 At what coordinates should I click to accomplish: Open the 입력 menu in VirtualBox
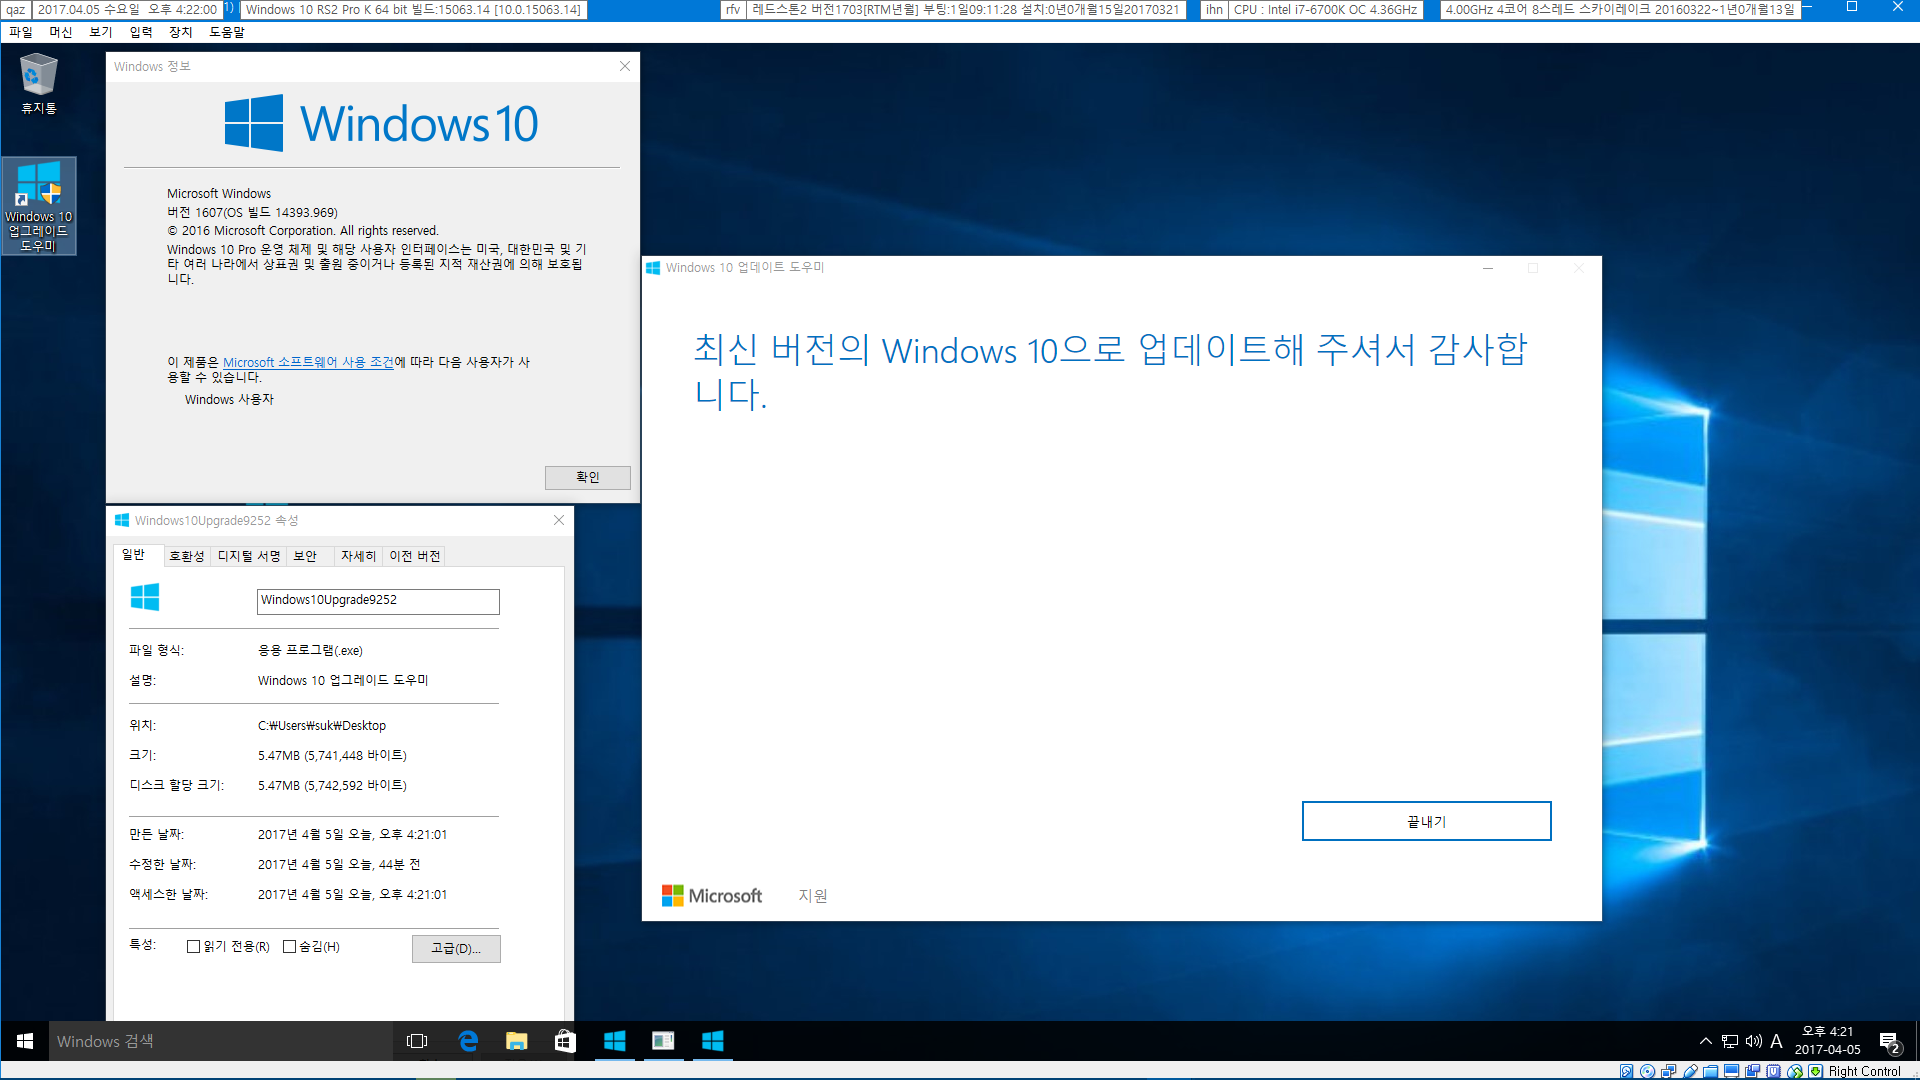click(141, 32)
